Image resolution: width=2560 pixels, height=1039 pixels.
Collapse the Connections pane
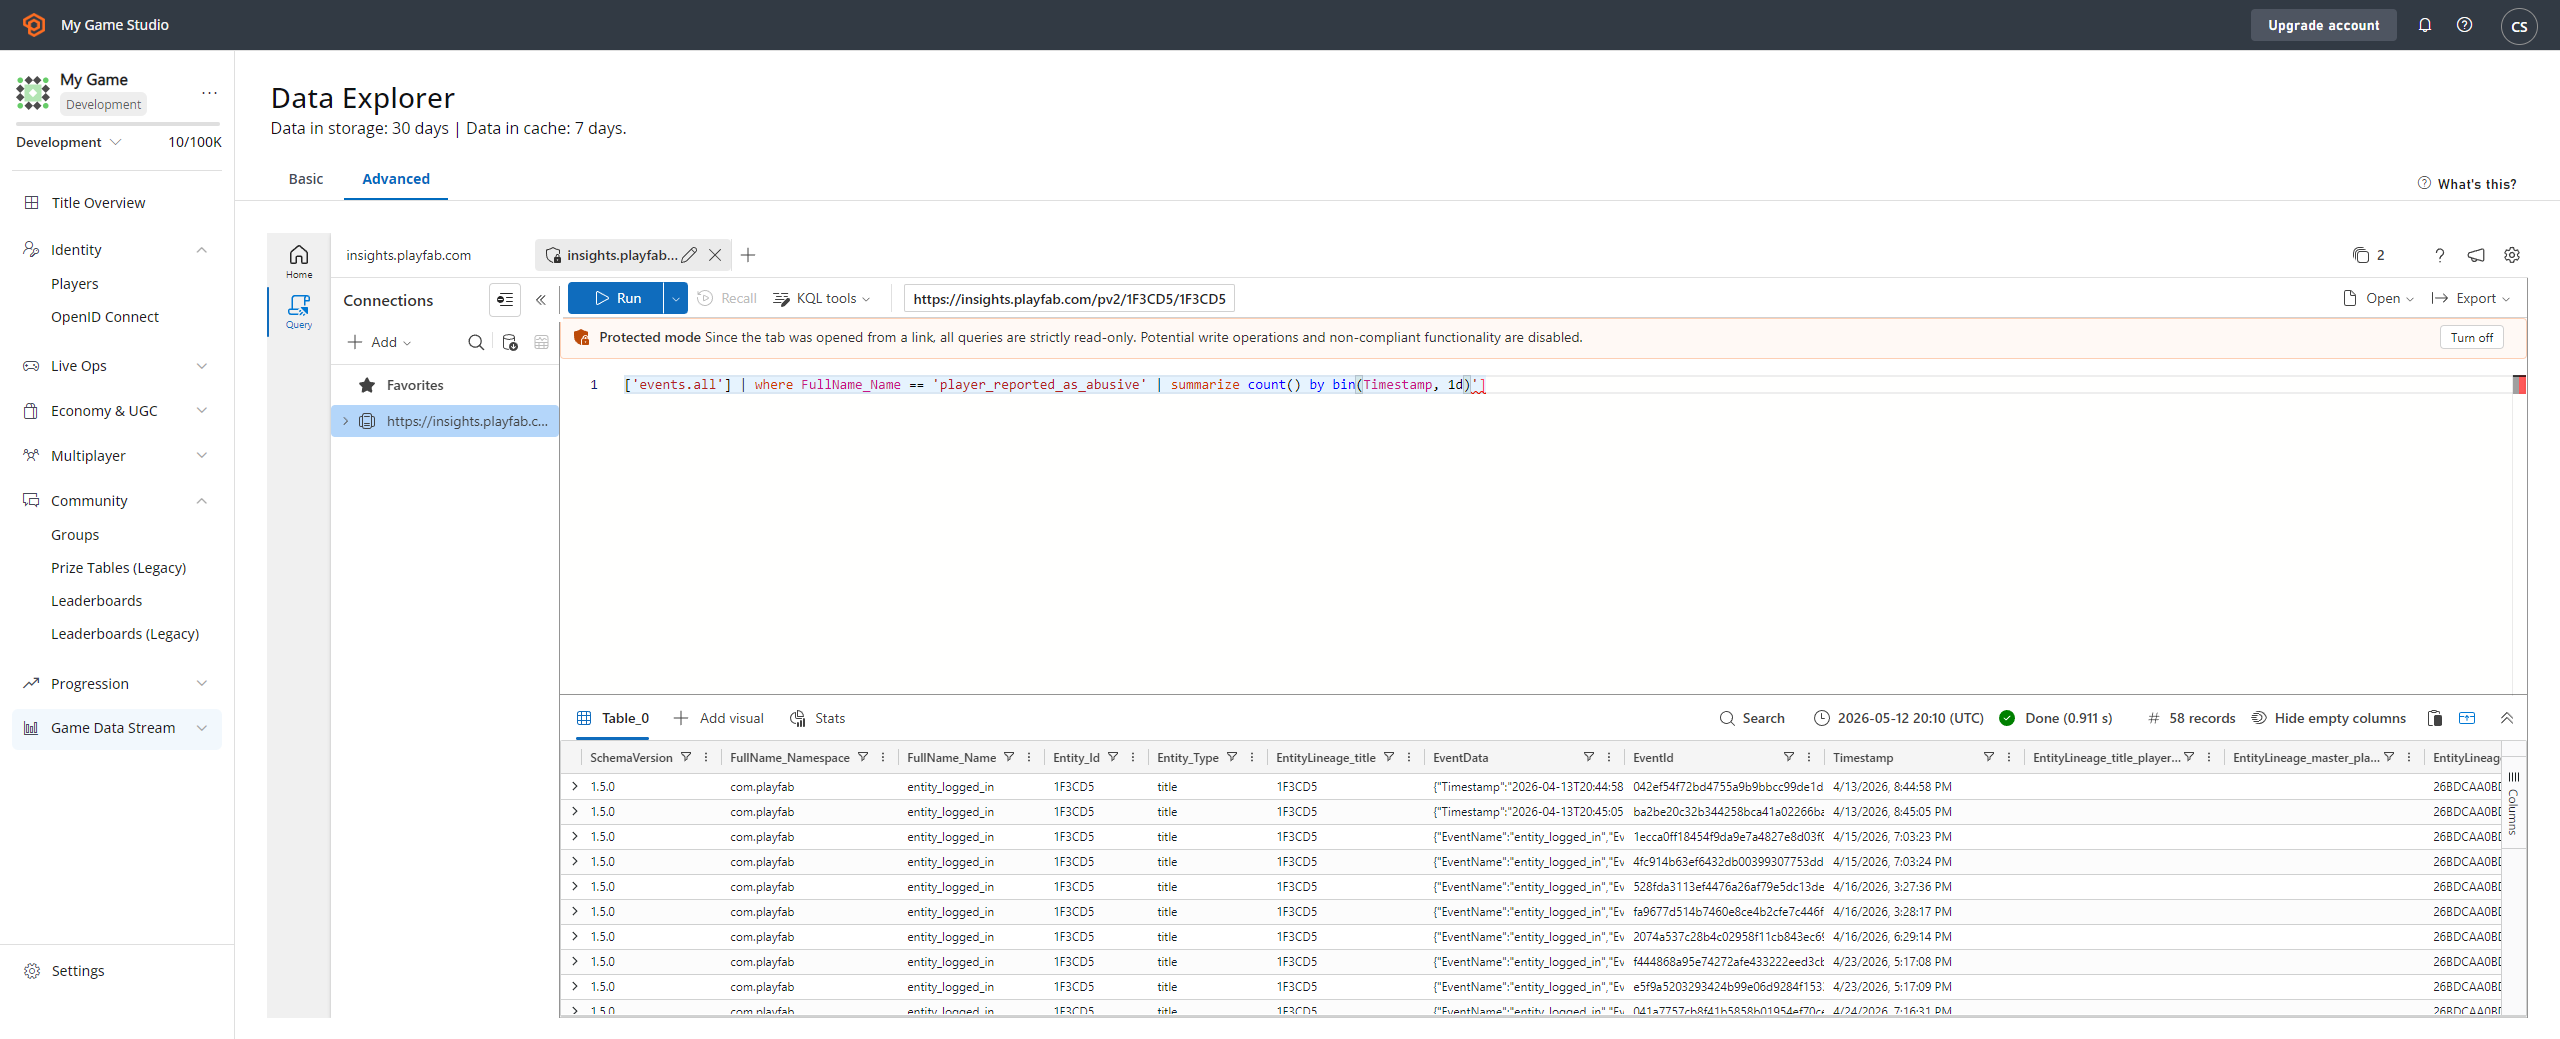pyautogui.click(x=541, y=300)
